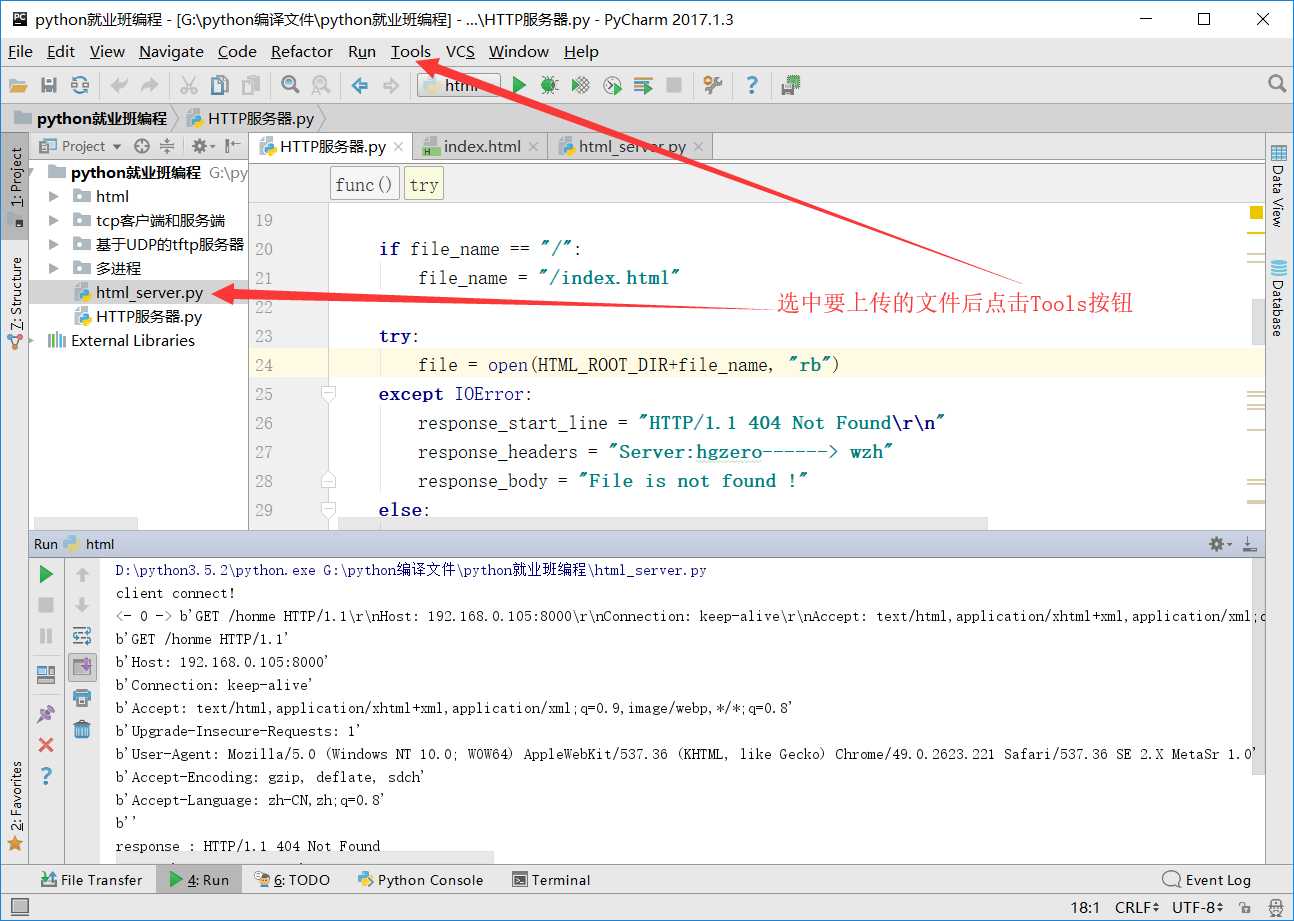This screenshot has width=1294, height=921.
Task: Open the Terminal tool window
Action: 551,880
